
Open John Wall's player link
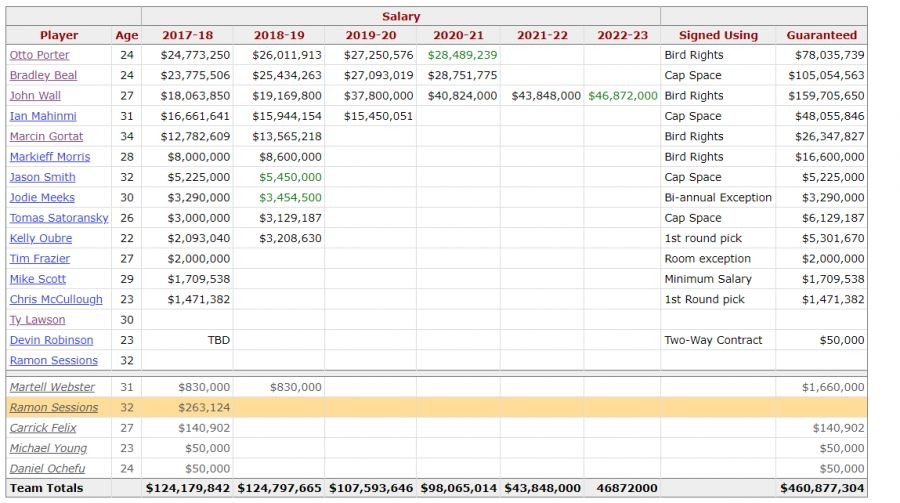(36, 96)
